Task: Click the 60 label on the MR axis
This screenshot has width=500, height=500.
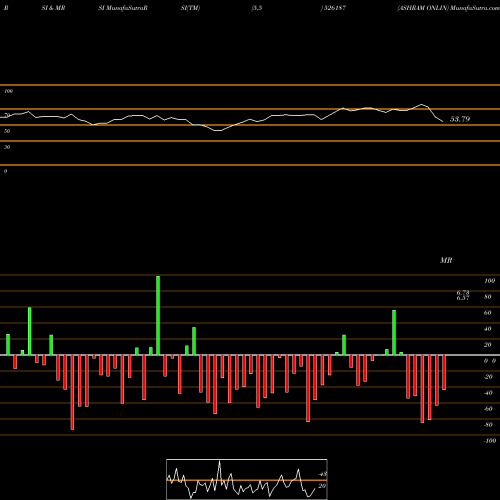Action: [488, 313]
